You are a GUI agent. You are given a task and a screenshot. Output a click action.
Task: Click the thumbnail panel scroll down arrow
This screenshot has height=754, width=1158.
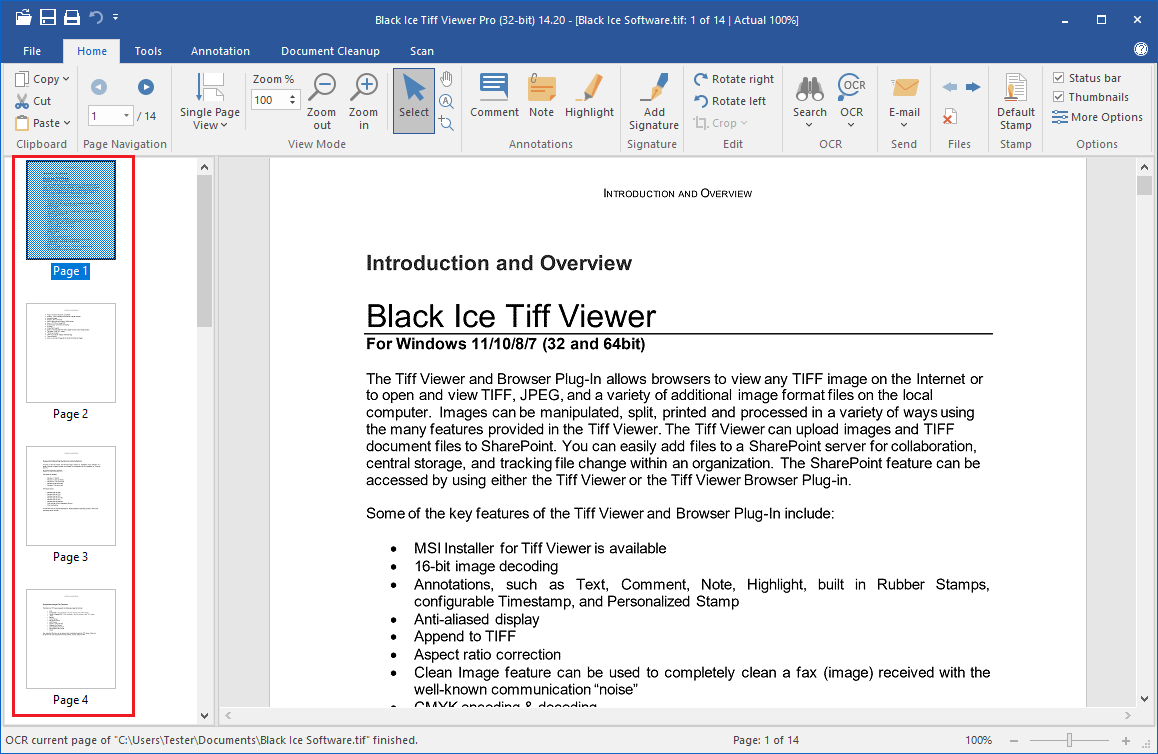pyautogui.click(x=205, y=715)
